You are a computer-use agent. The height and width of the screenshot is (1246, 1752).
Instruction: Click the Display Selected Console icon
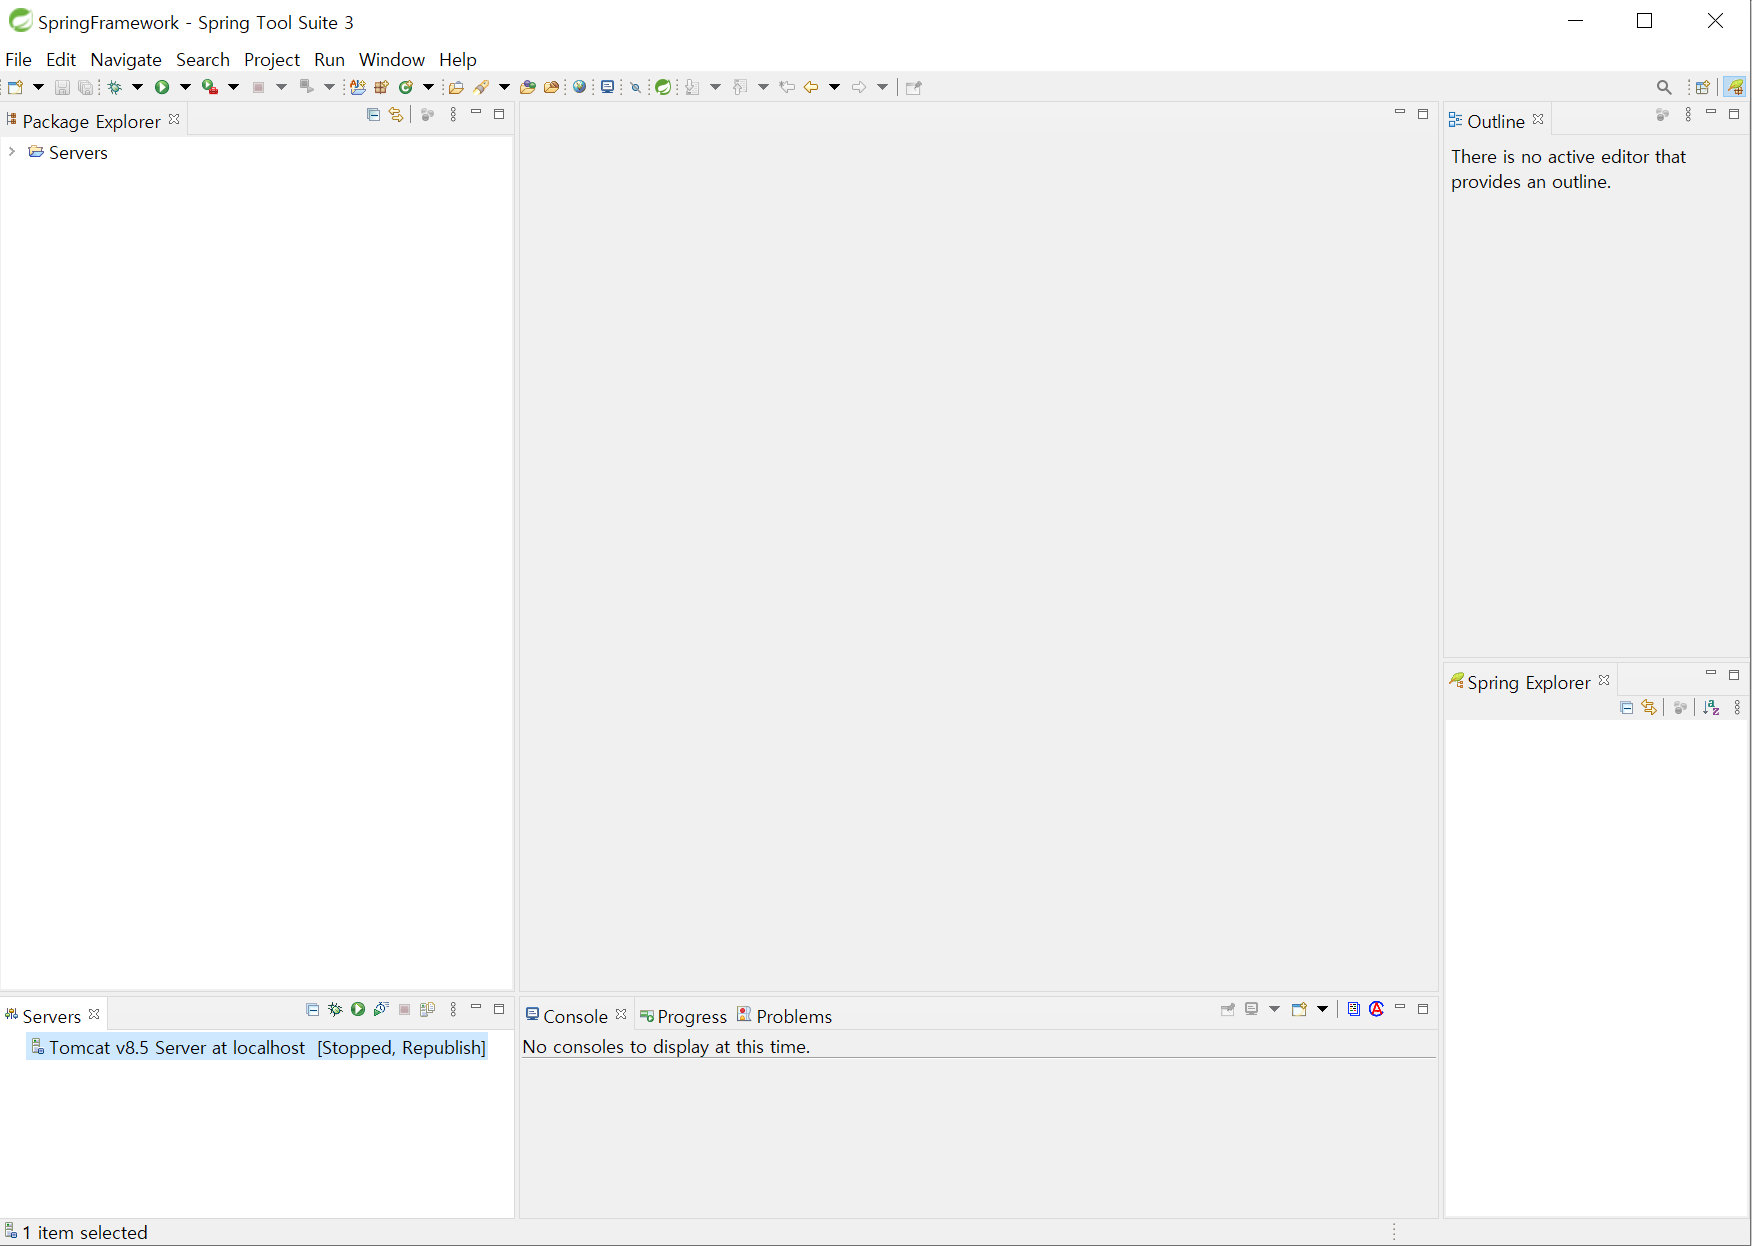(x=1251, y=1009)
